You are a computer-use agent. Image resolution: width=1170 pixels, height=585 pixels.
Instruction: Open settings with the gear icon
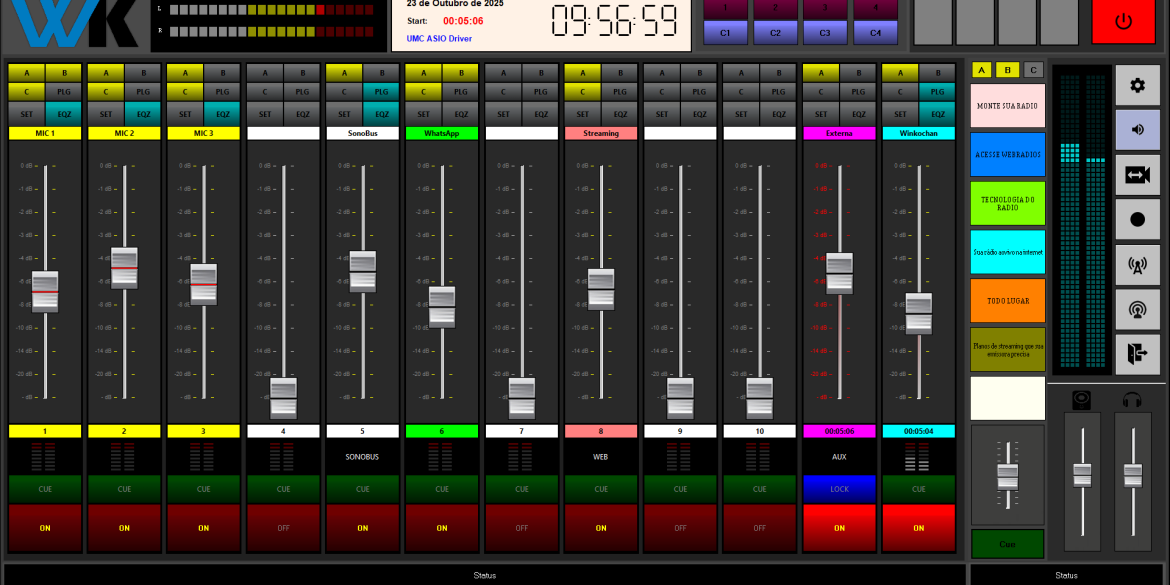tap(1137, 85)
